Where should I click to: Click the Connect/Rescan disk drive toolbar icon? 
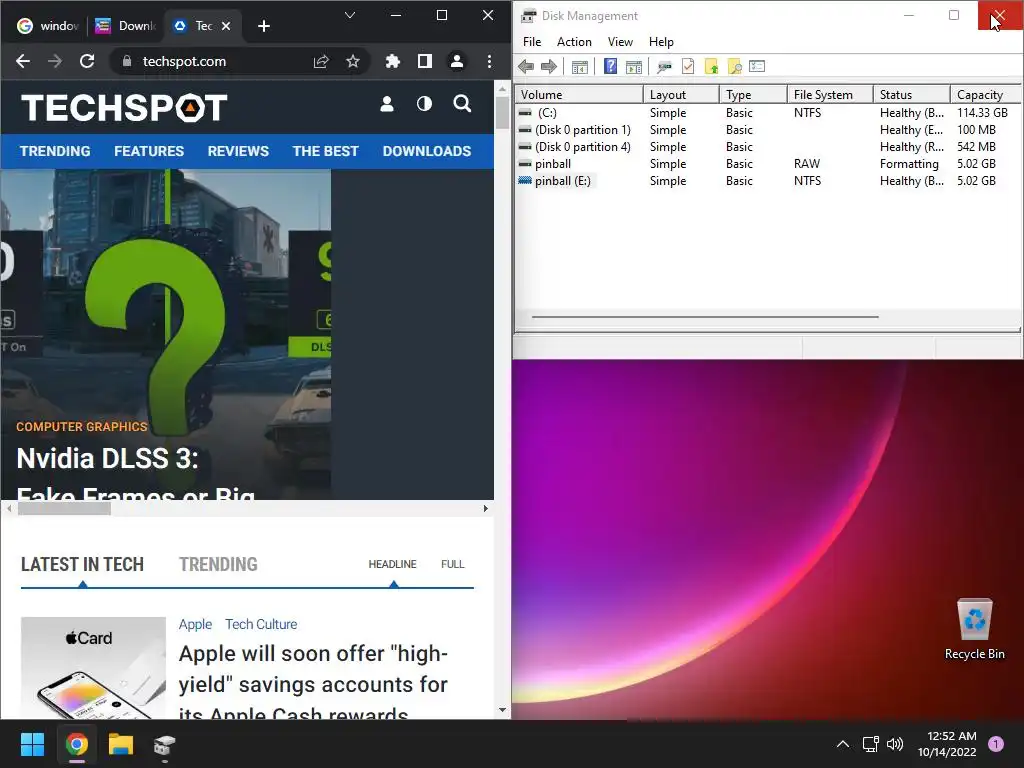pyautogui.click(x=664, y=67)
